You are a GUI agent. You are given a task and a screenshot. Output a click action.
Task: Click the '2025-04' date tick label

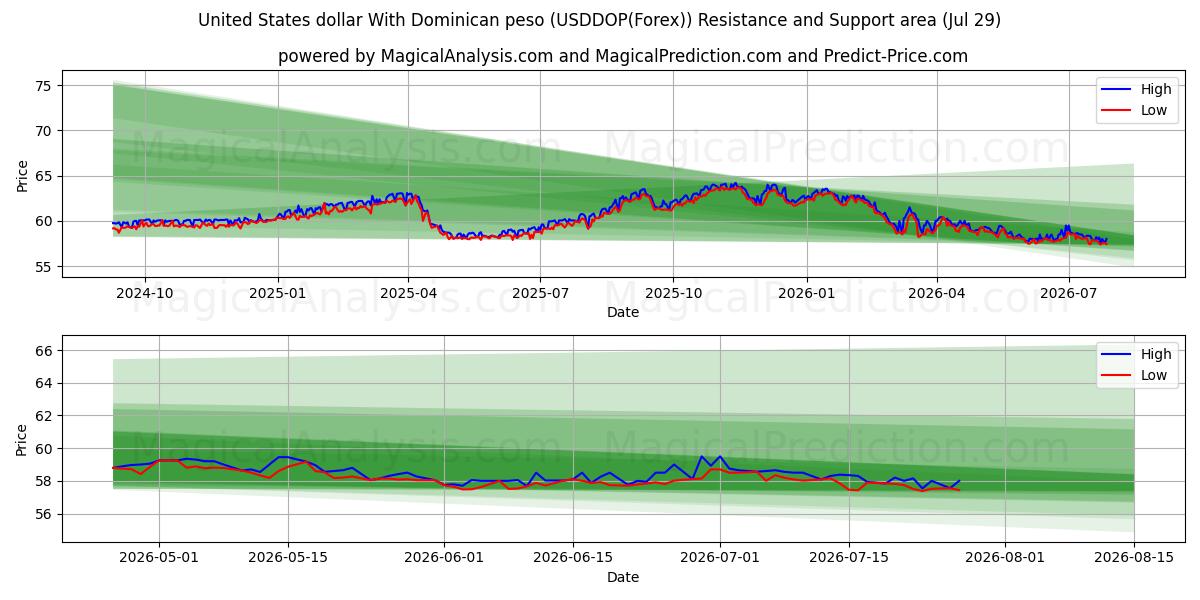[409, 294]
